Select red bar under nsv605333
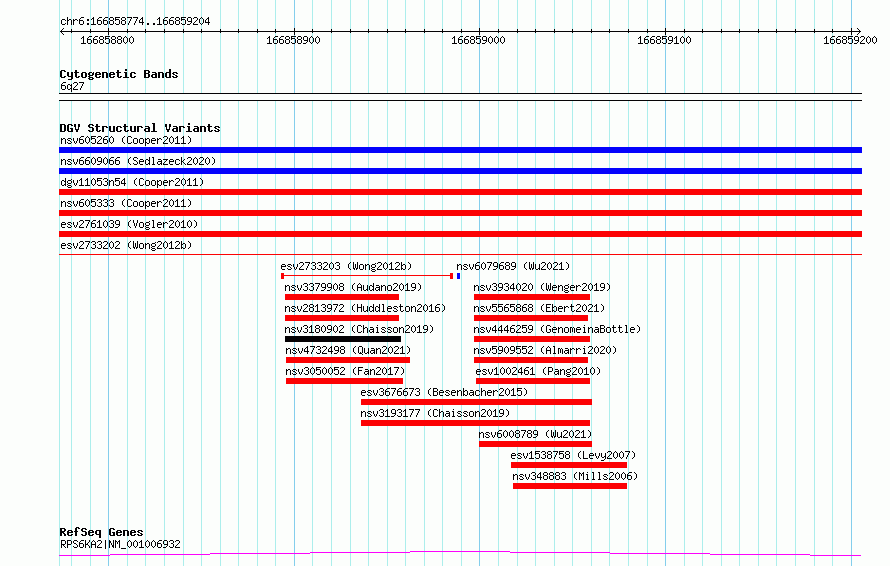This screenshot has height=566, width=890. tap(460, 213)
